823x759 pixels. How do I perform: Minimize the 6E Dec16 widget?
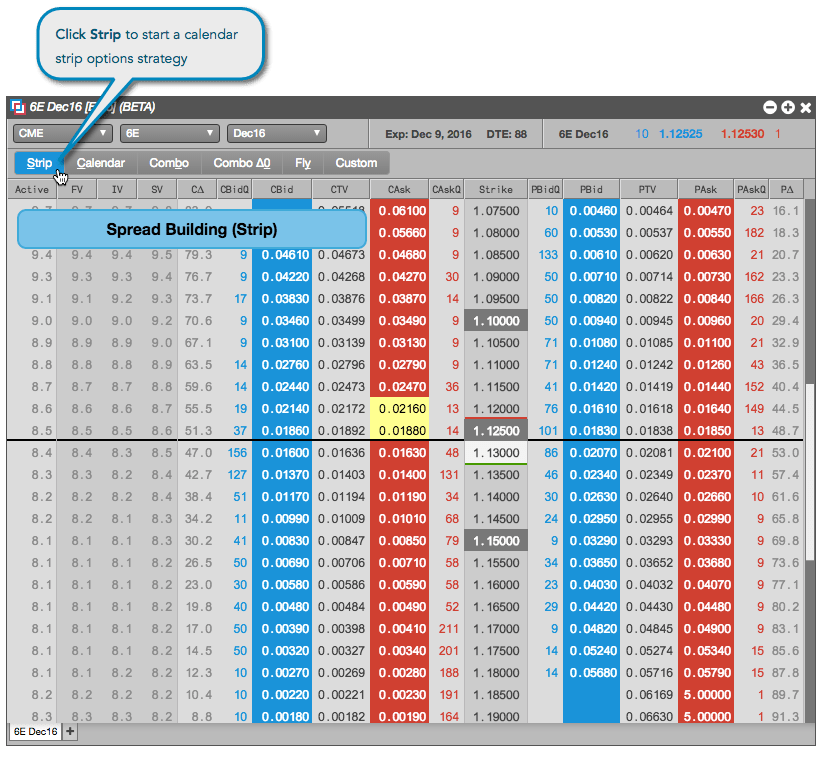[769, 108]
